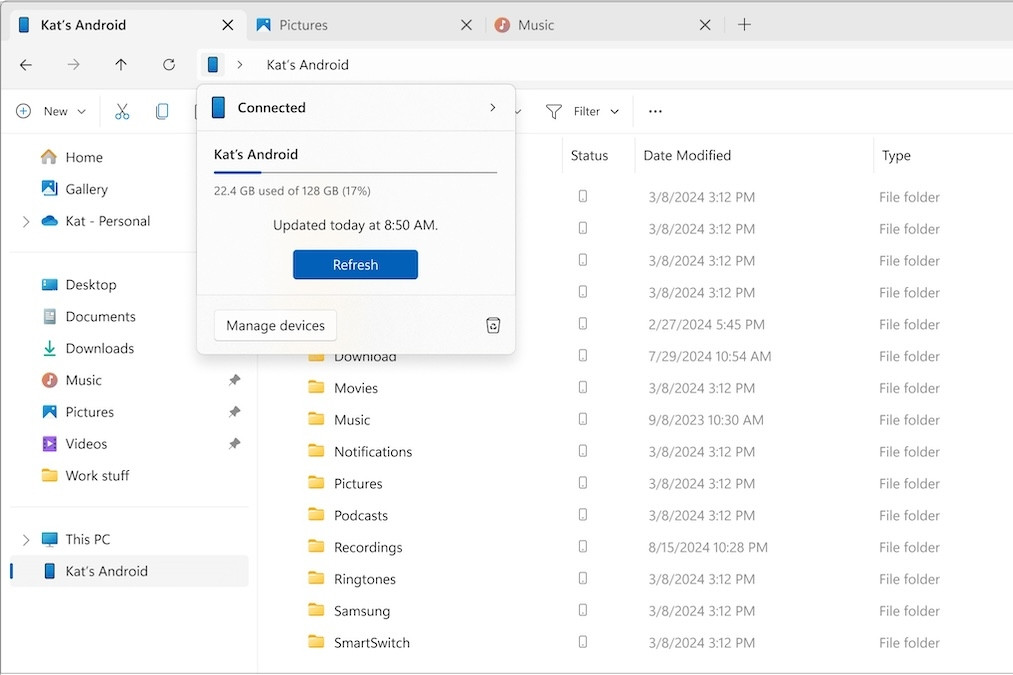Image resolution: width=1013 pixels, height=675 pixels.
Task: Switch to the Music tab
Action: click(x=536, y=25)
